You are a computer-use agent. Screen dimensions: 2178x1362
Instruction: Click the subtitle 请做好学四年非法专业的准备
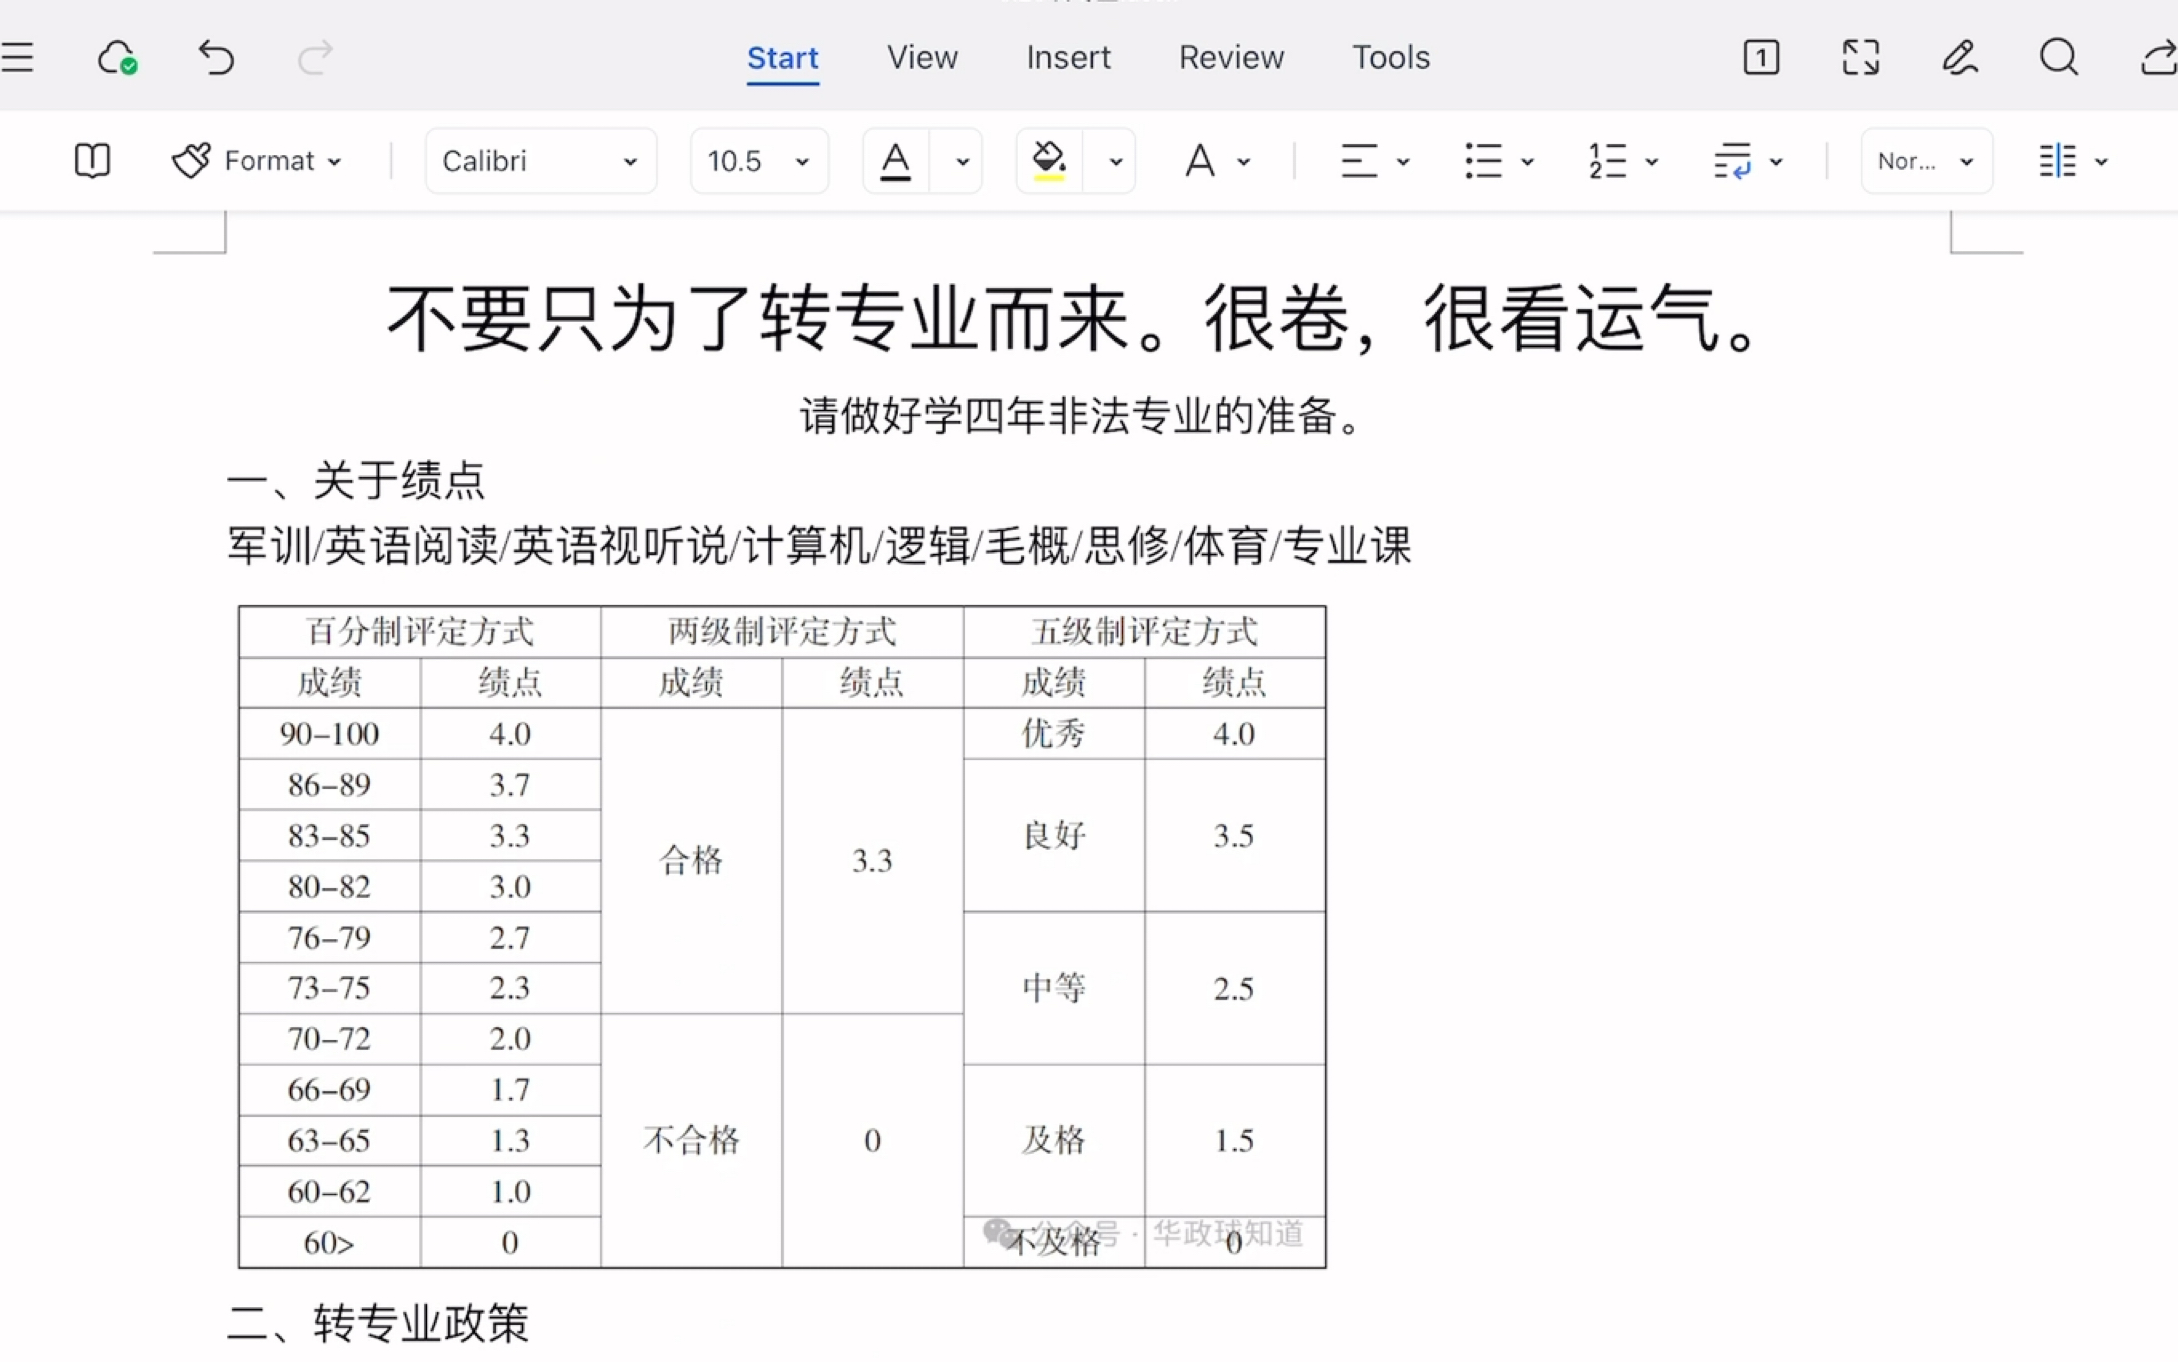1082,415
